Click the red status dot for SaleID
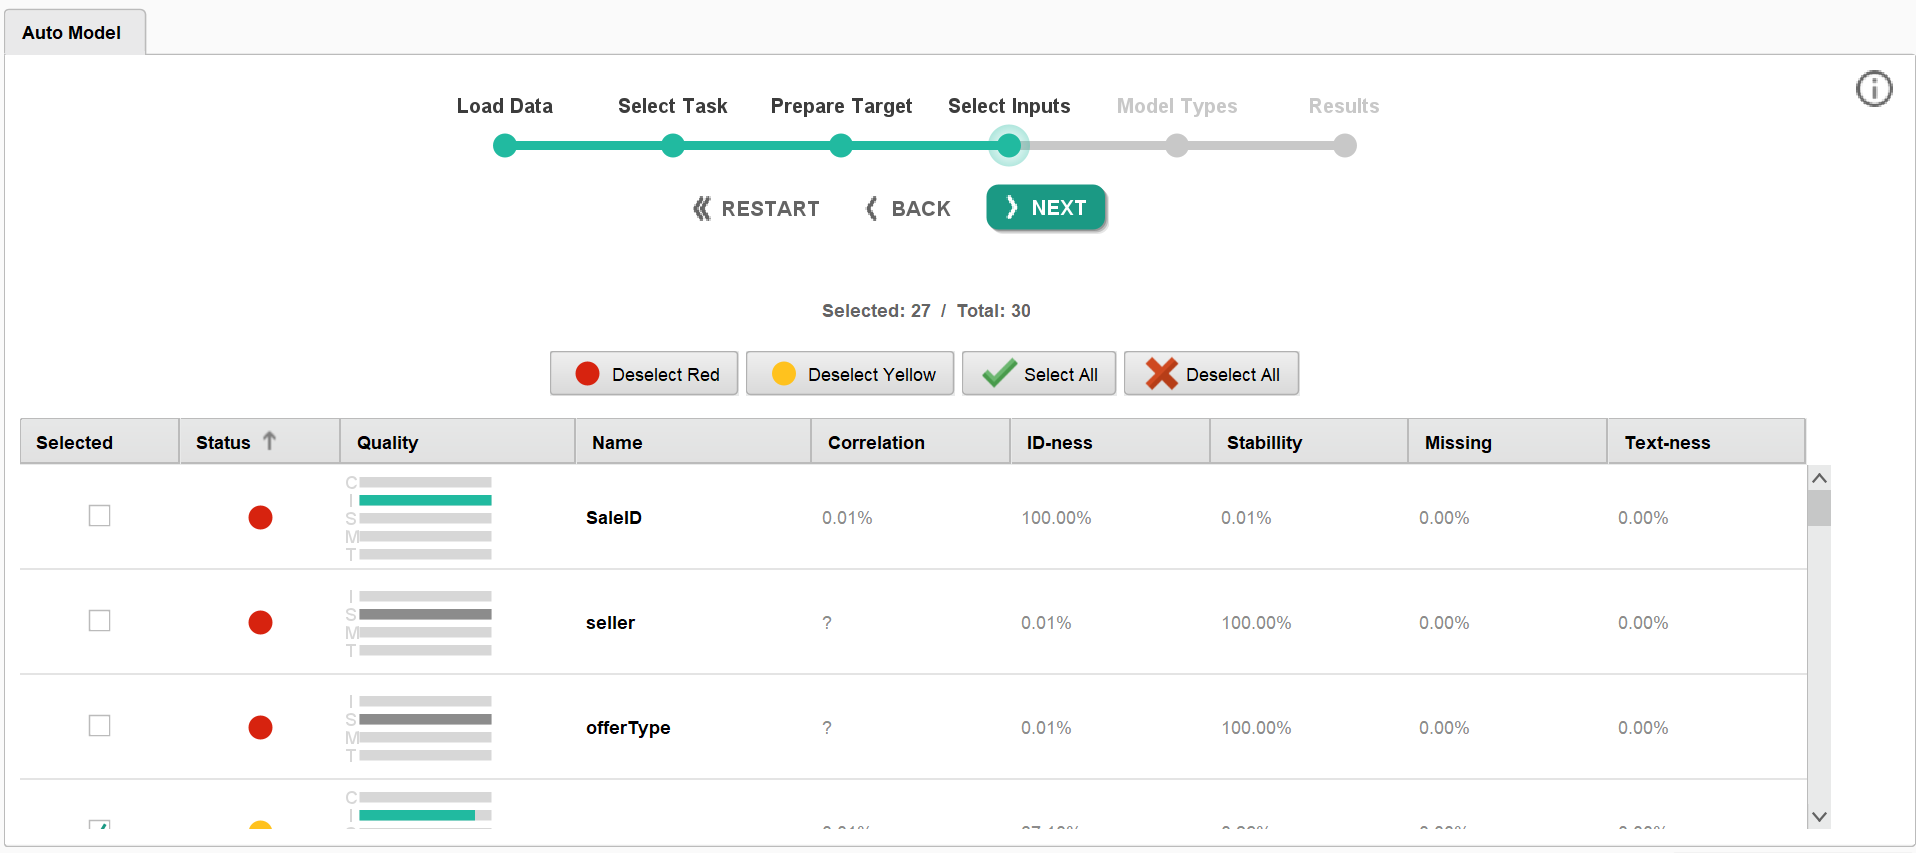 point(260,517)
